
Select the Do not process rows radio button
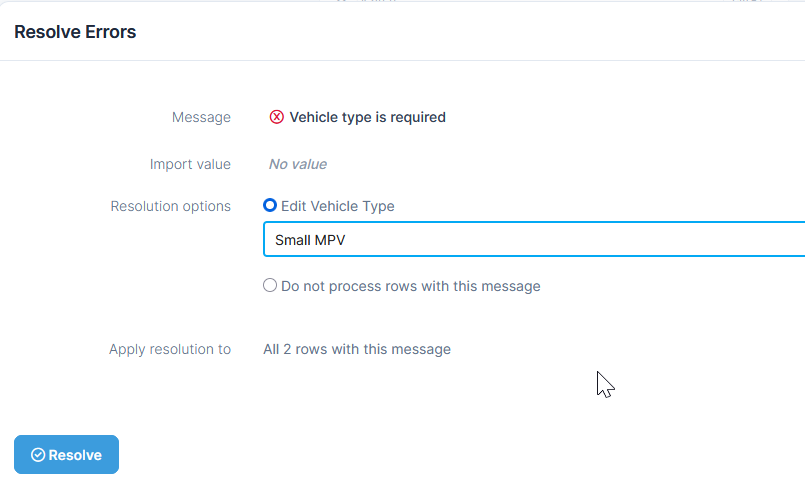pos(270,285)
